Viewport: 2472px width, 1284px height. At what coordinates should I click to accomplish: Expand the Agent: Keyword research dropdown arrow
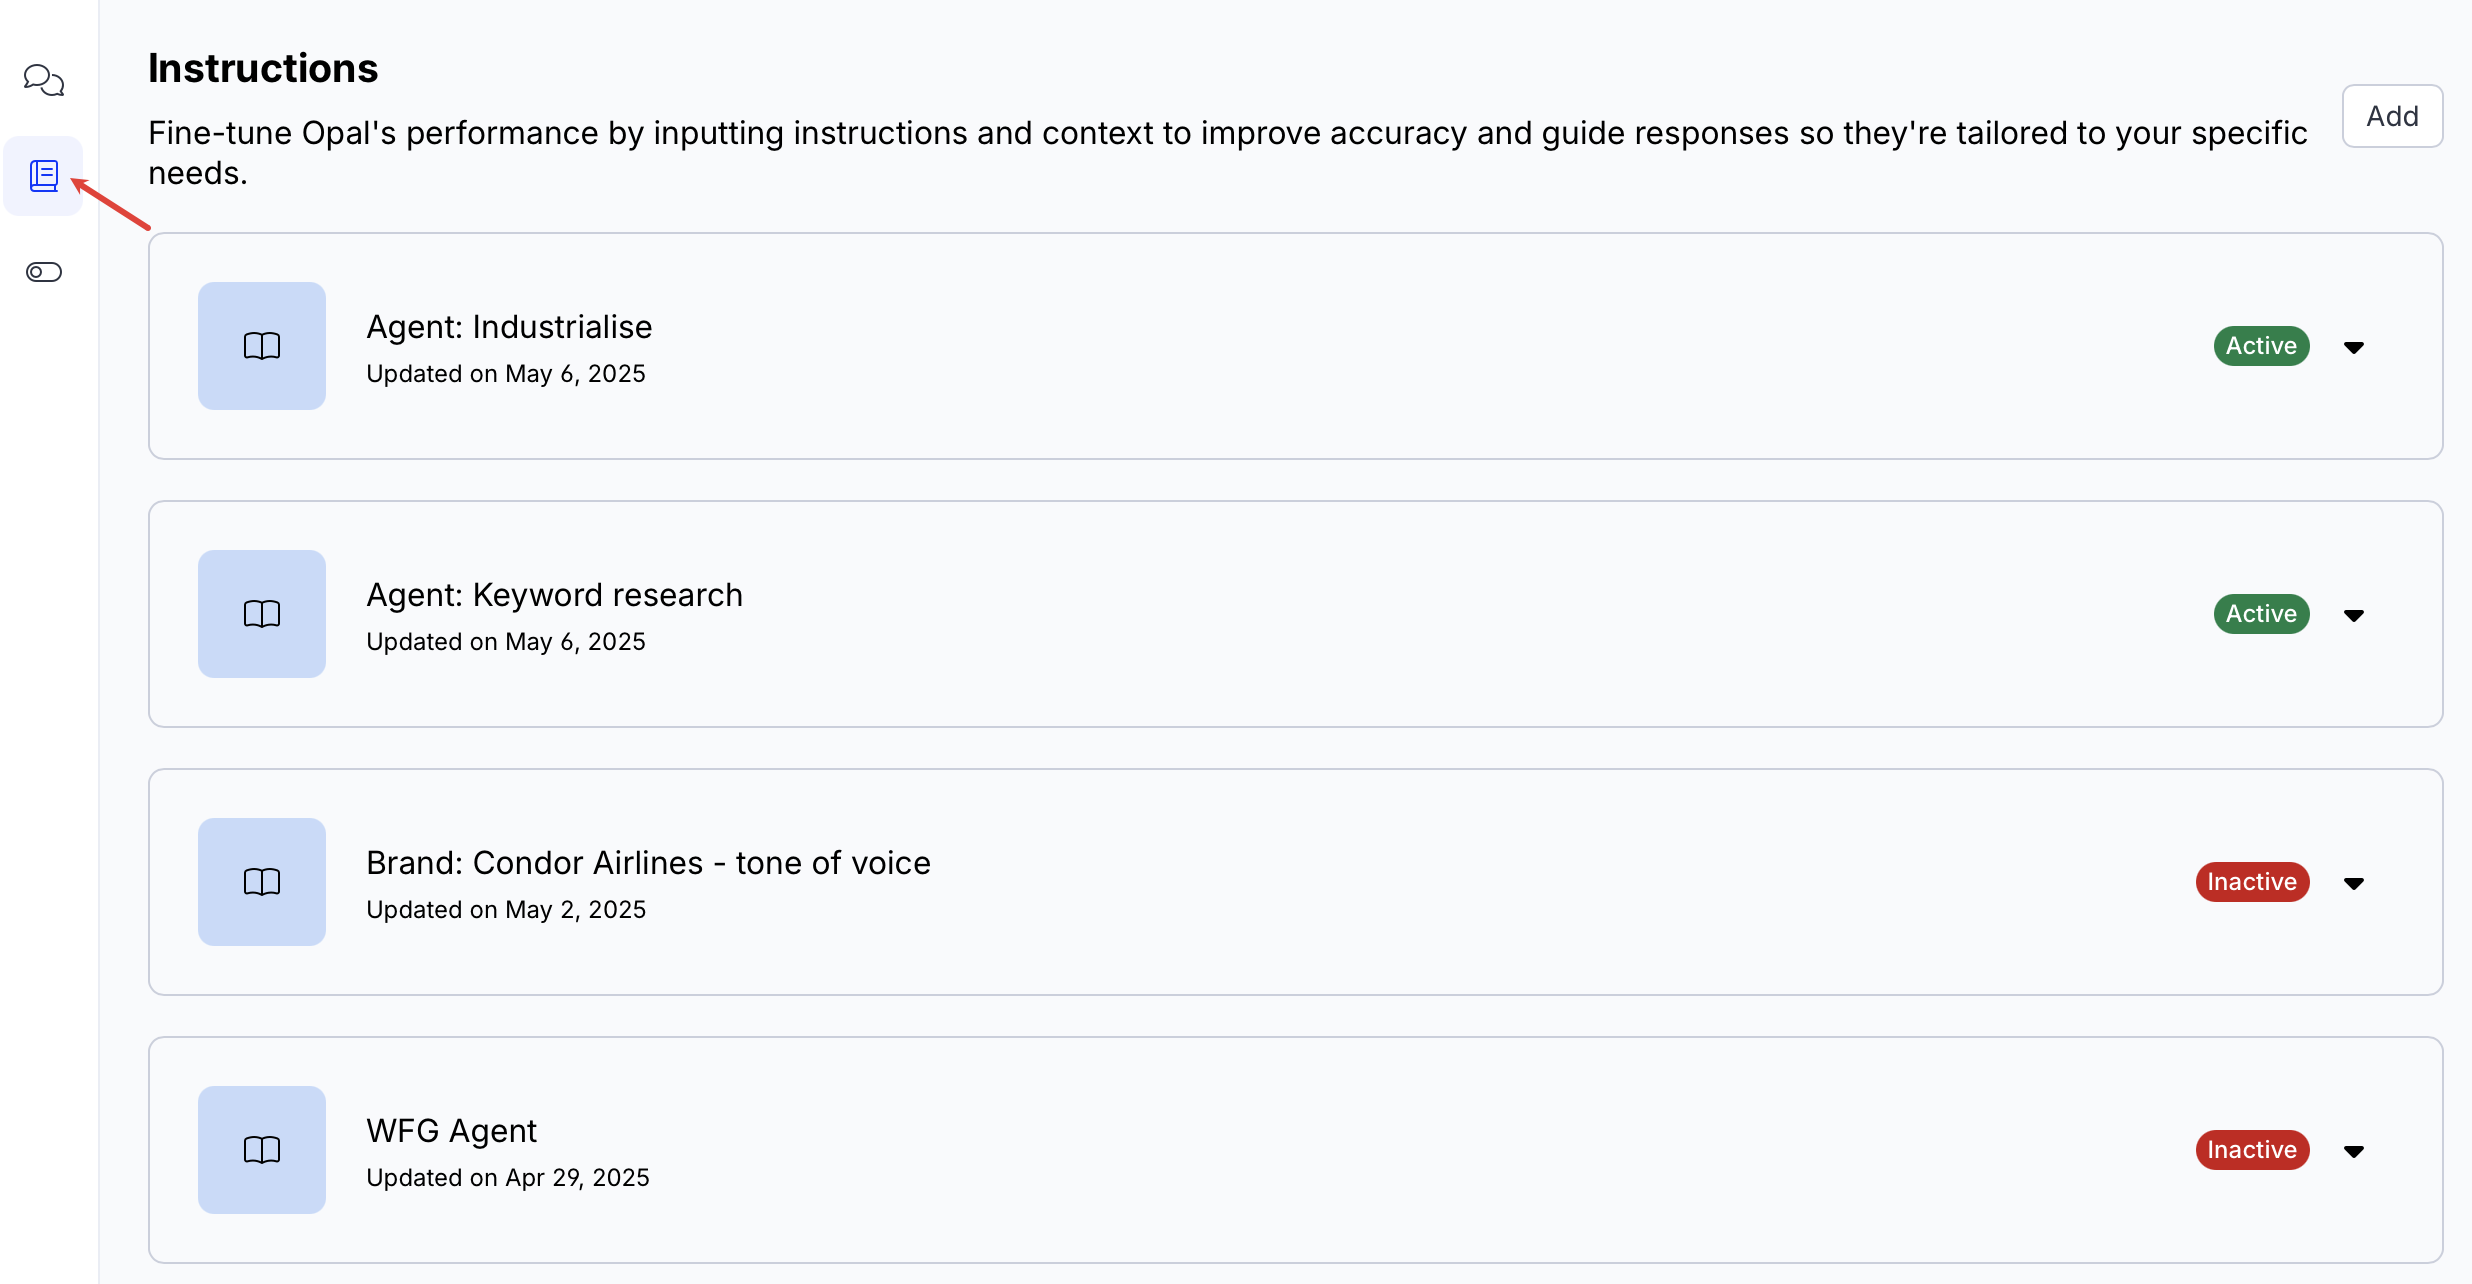[2354, 615]
